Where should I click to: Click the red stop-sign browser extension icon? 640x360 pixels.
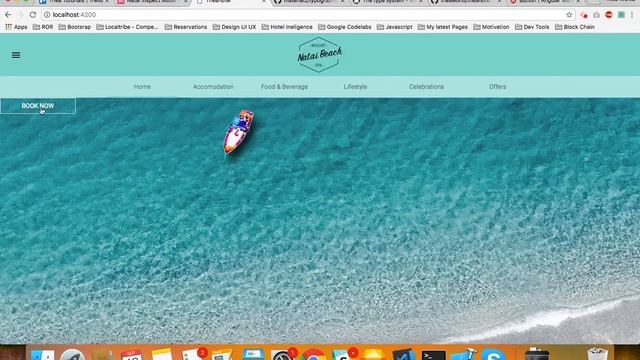pyautogui.click(x=609, y=15)
